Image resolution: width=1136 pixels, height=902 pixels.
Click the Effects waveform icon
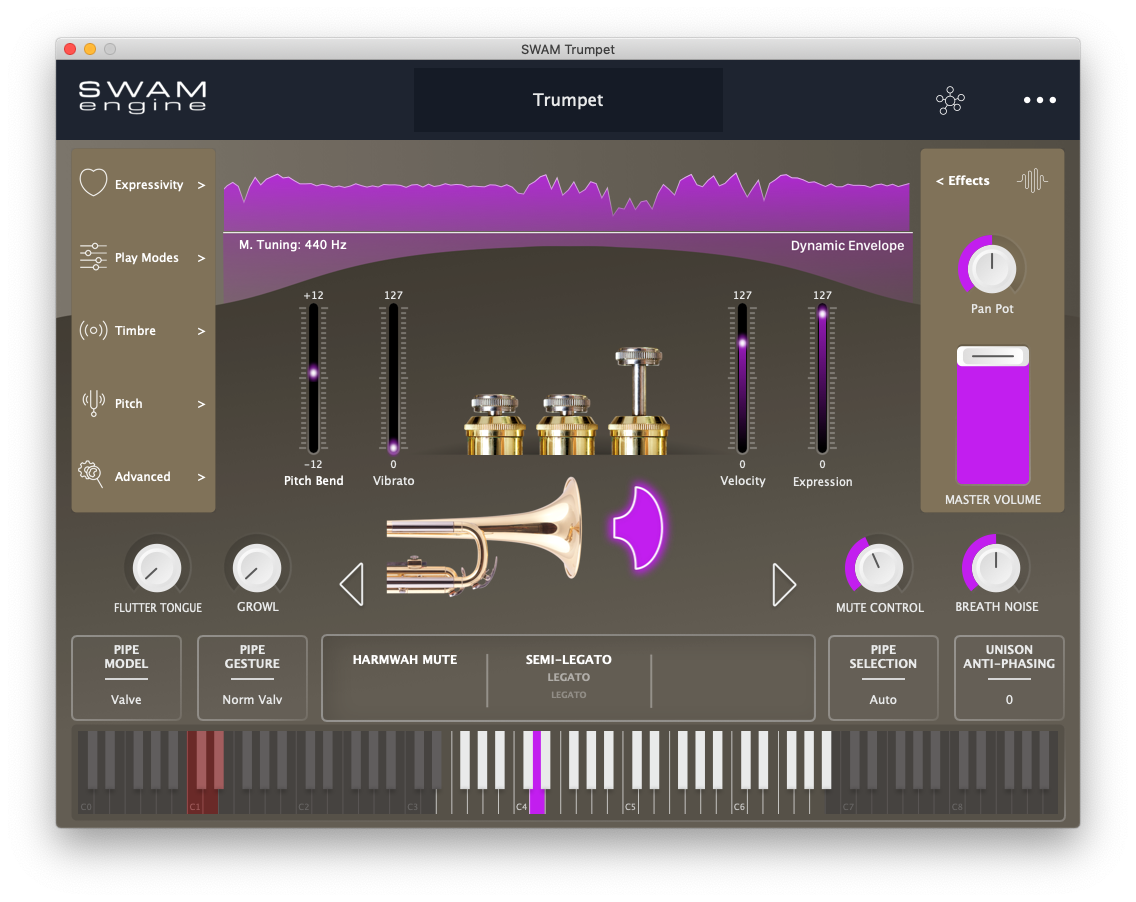tap(1032, 180)
